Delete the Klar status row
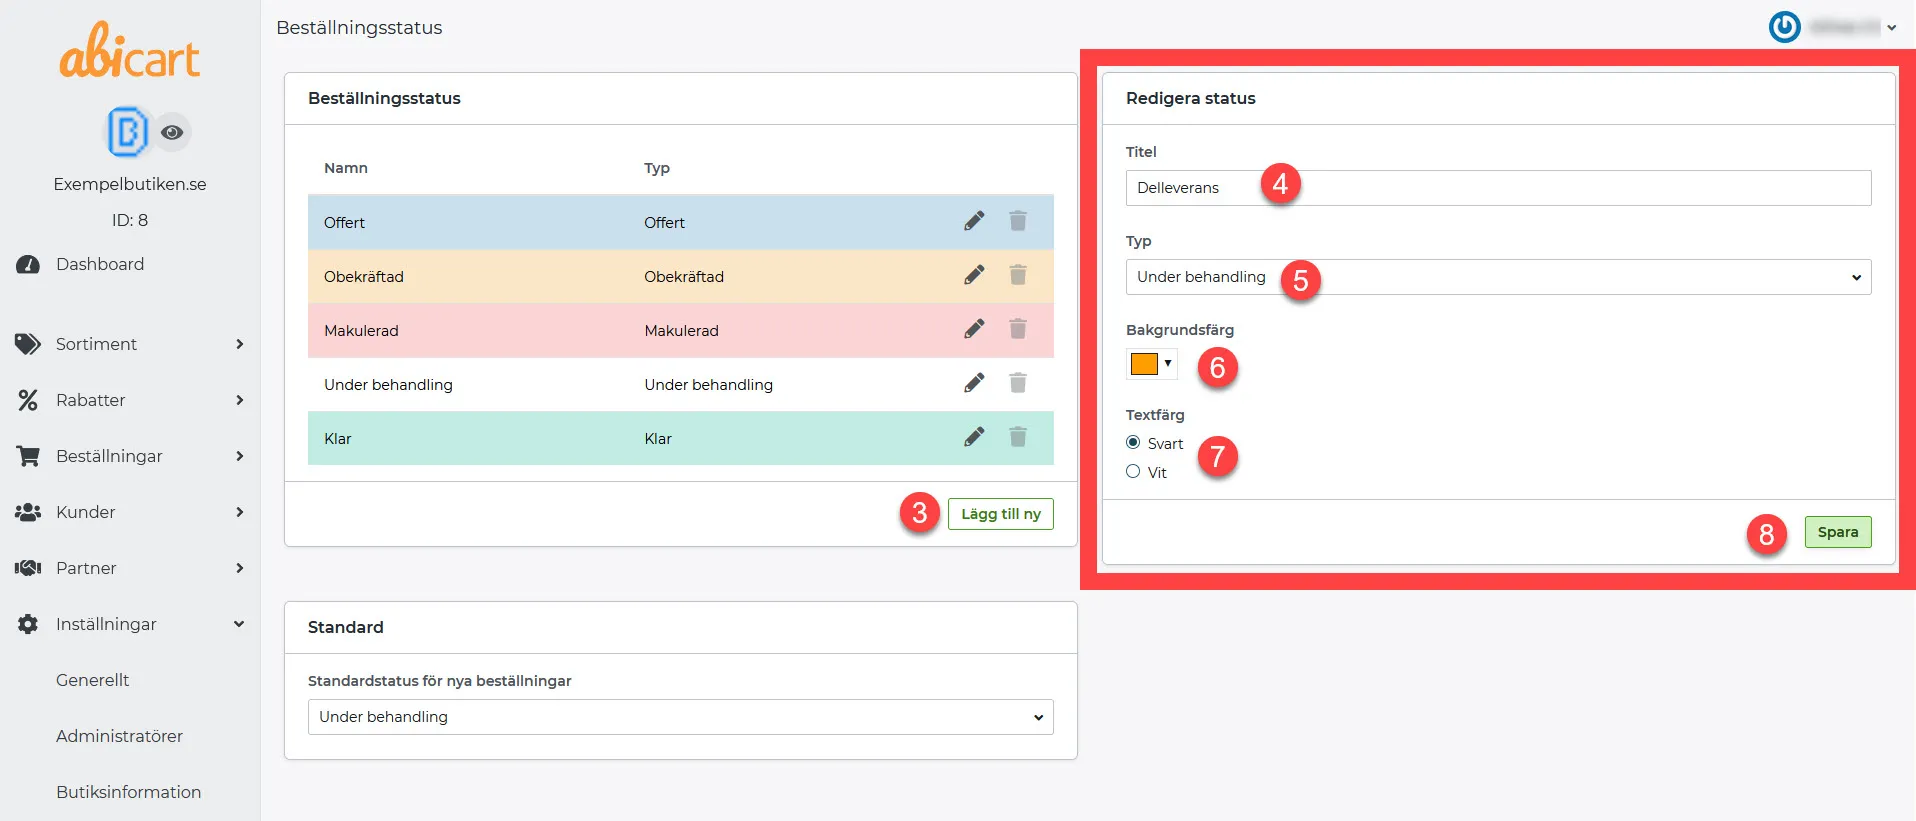The width and height of the screenshot is (1916, 821). [x=1018, y=437]
